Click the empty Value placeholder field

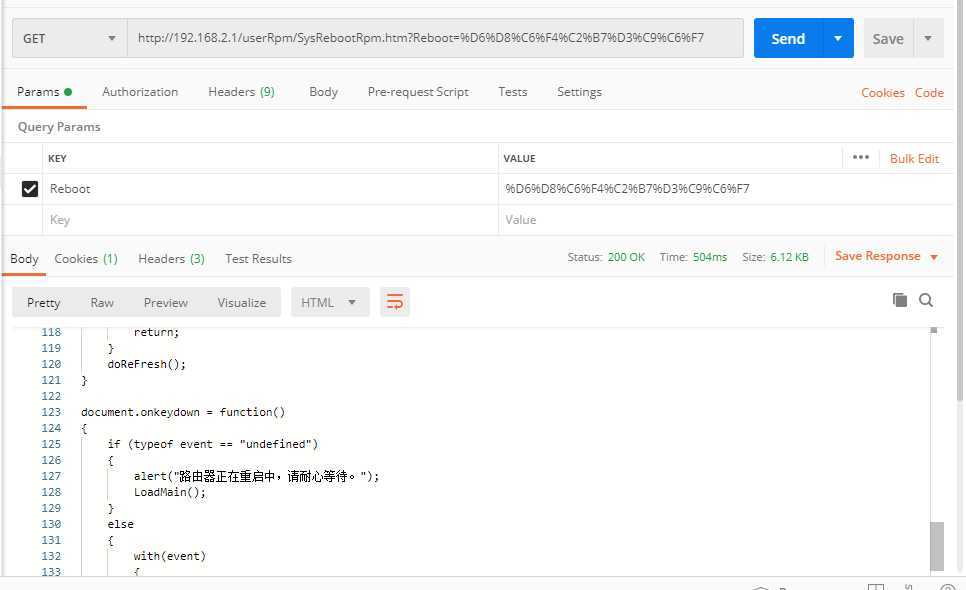pyautogui.click(x=725, y=220)
